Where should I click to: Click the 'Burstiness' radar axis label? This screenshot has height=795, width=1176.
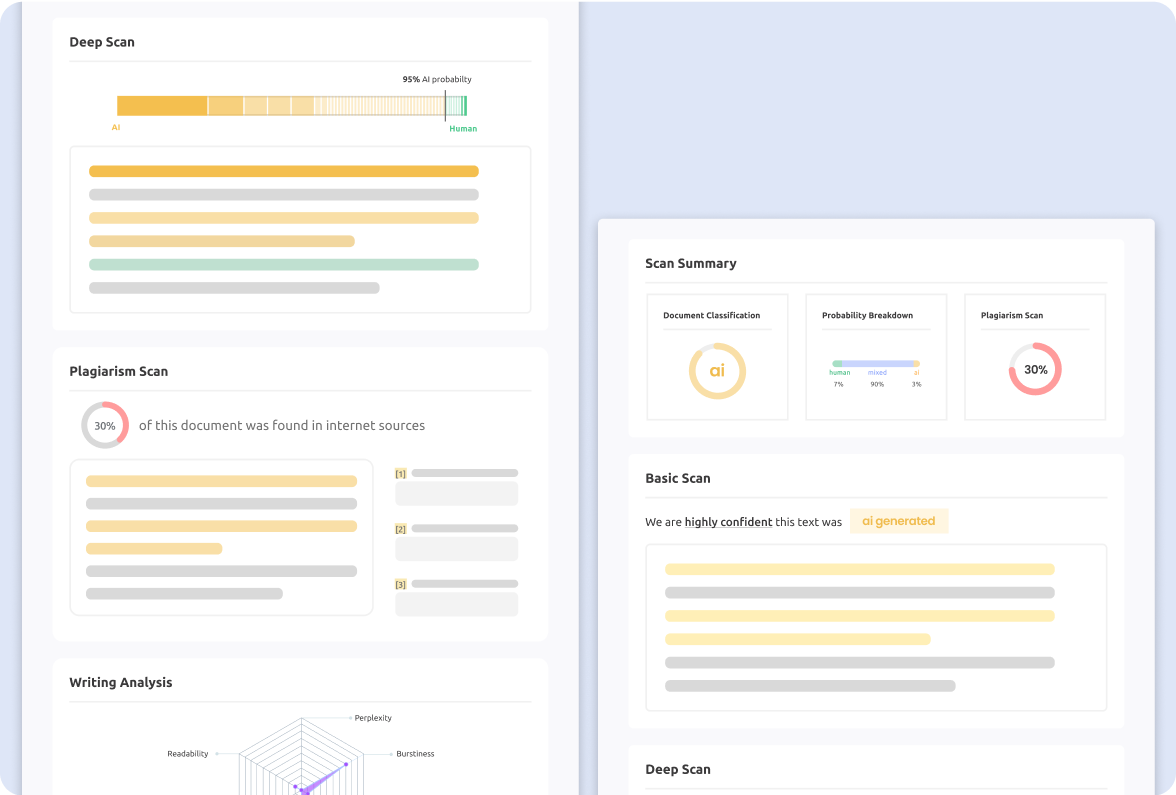pyautogui.click(x=415, y=754)
